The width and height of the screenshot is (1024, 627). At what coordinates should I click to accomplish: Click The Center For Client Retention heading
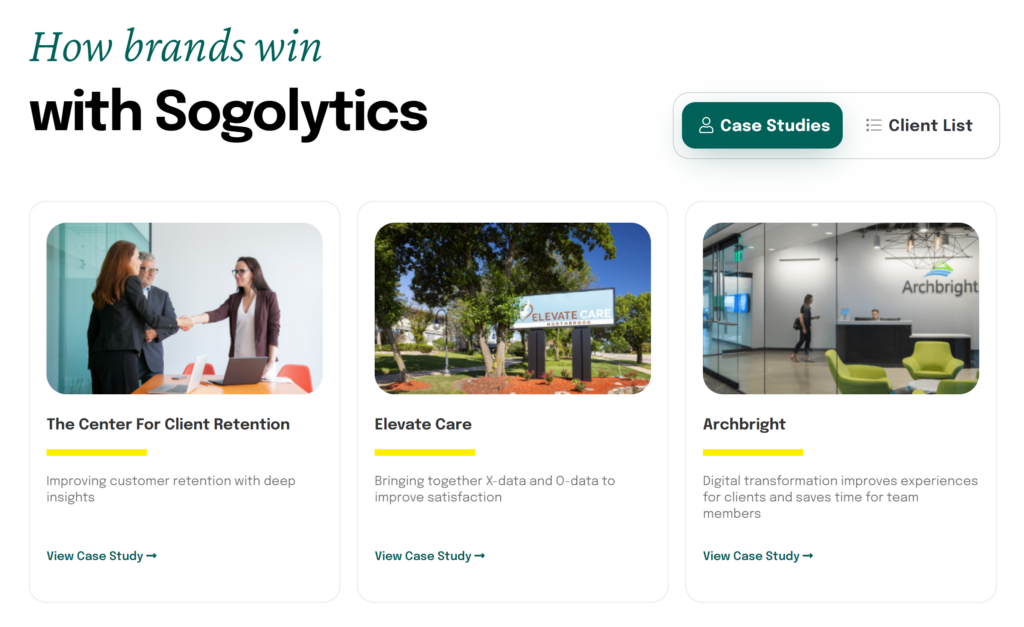coord(168,424)
